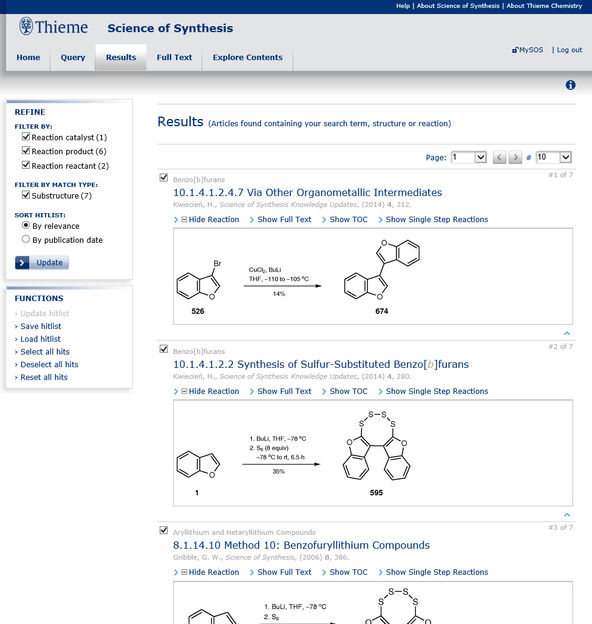Click Log out
Image resolution: width=592 pixels, height=624 pixels.
(569, 50)
